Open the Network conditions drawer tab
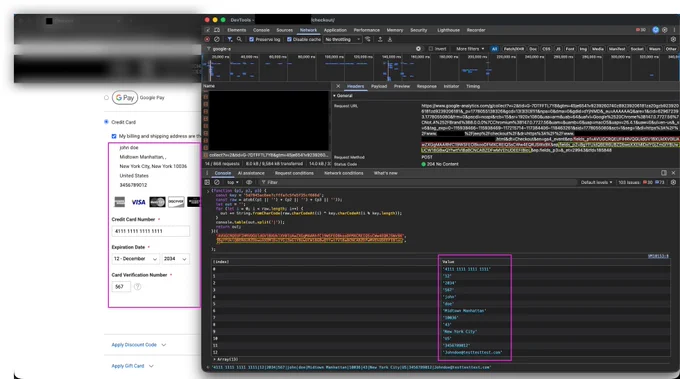 343,173
